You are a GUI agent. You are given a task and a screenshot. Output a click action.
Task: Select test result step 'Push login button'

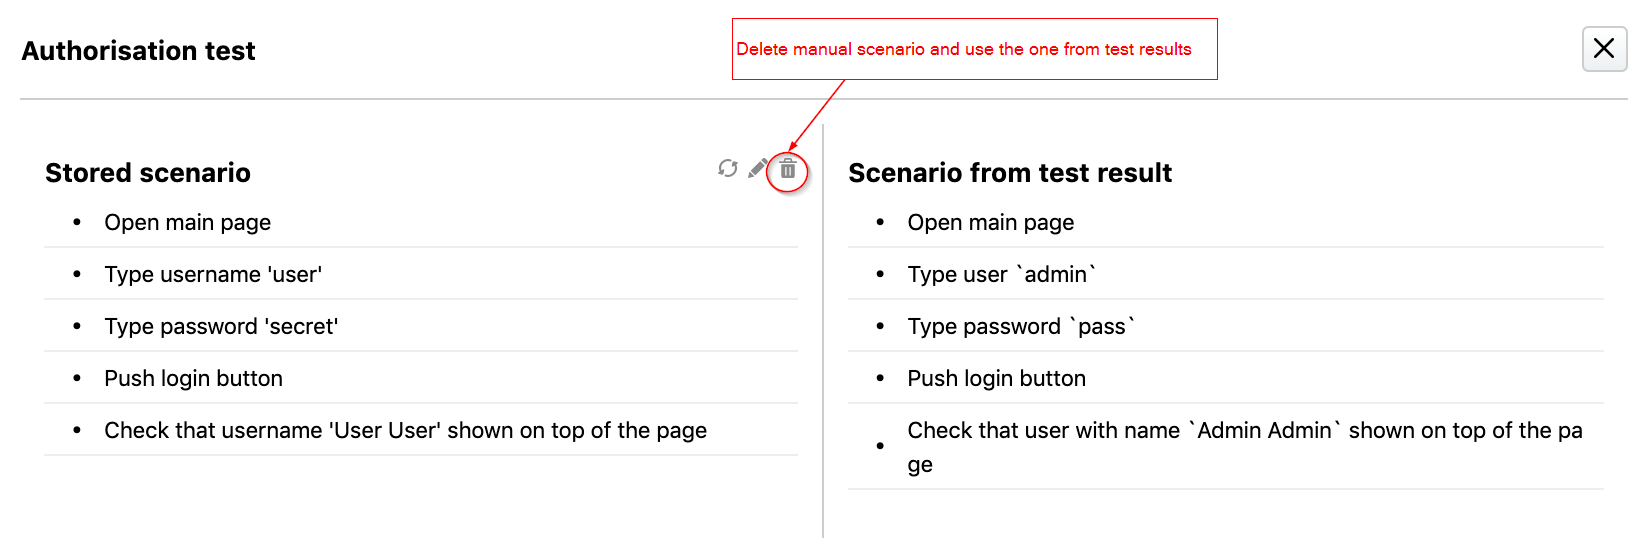click(1226, 378)
